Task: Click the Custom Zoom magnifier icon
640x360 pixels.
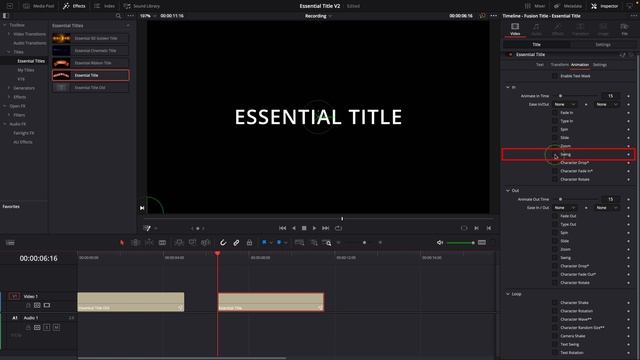Action: (327, 242)
